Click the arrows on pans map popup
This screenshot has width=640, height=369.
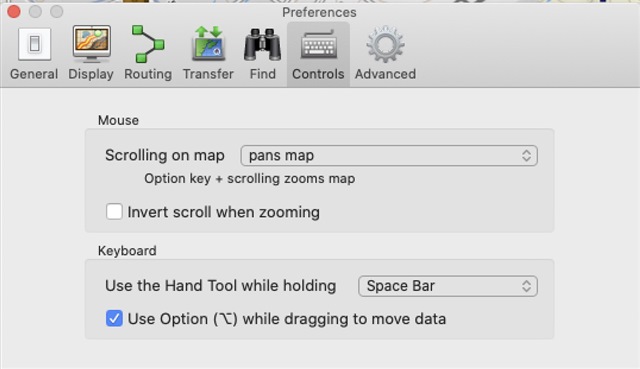pos(526,156)
